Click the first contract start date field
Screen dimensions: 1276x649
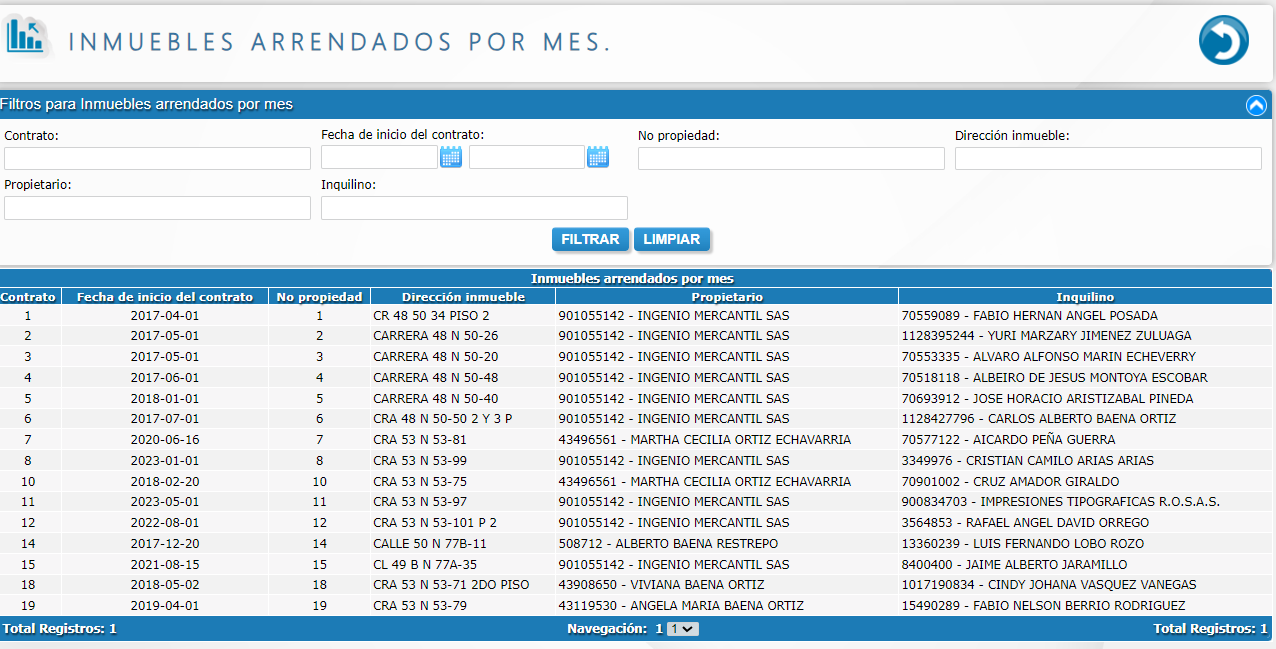point(379,157)
